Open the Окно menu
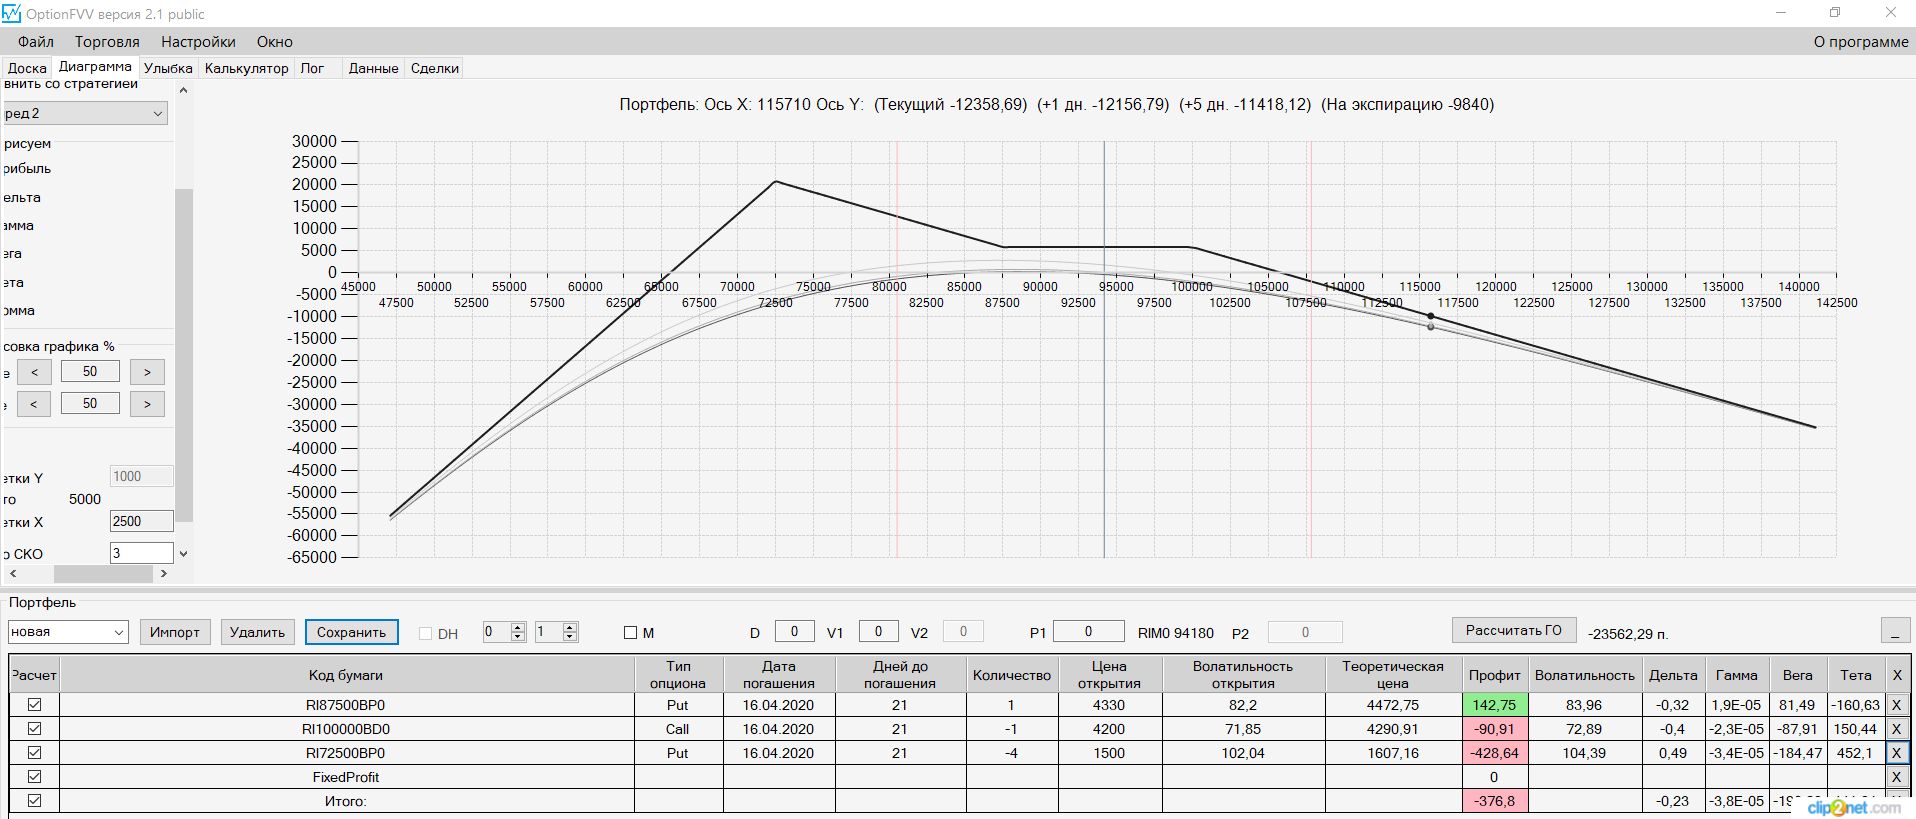 275,42
